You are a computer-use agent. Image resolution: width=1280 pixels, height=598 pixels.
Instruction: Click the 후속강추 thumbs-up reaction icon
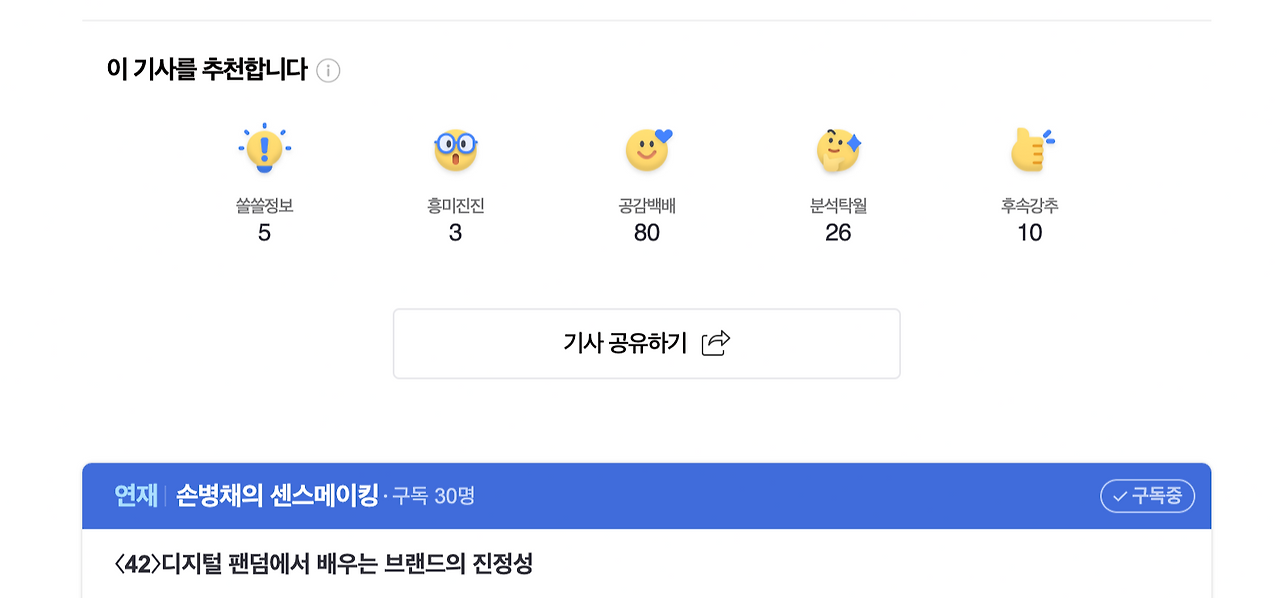[1029, 148]
